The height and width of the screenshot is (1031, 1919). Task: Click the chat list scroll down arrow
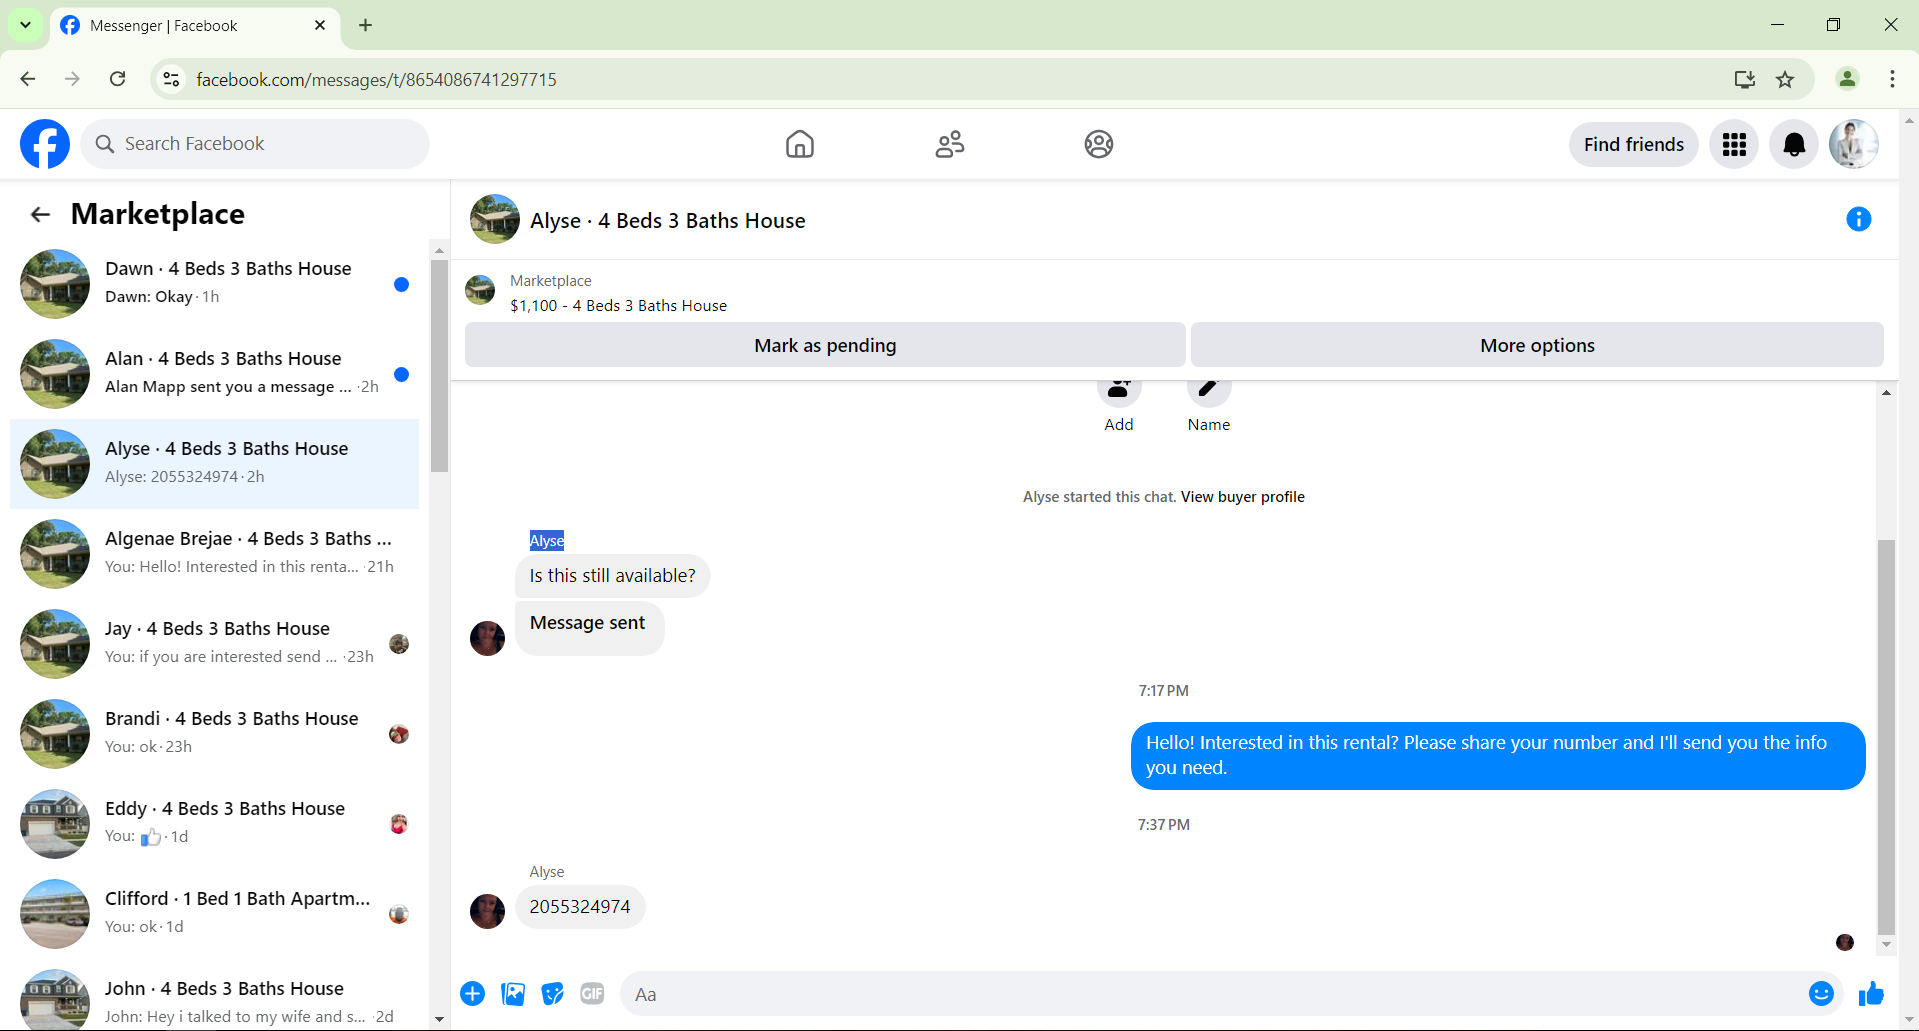[439, 1020]
